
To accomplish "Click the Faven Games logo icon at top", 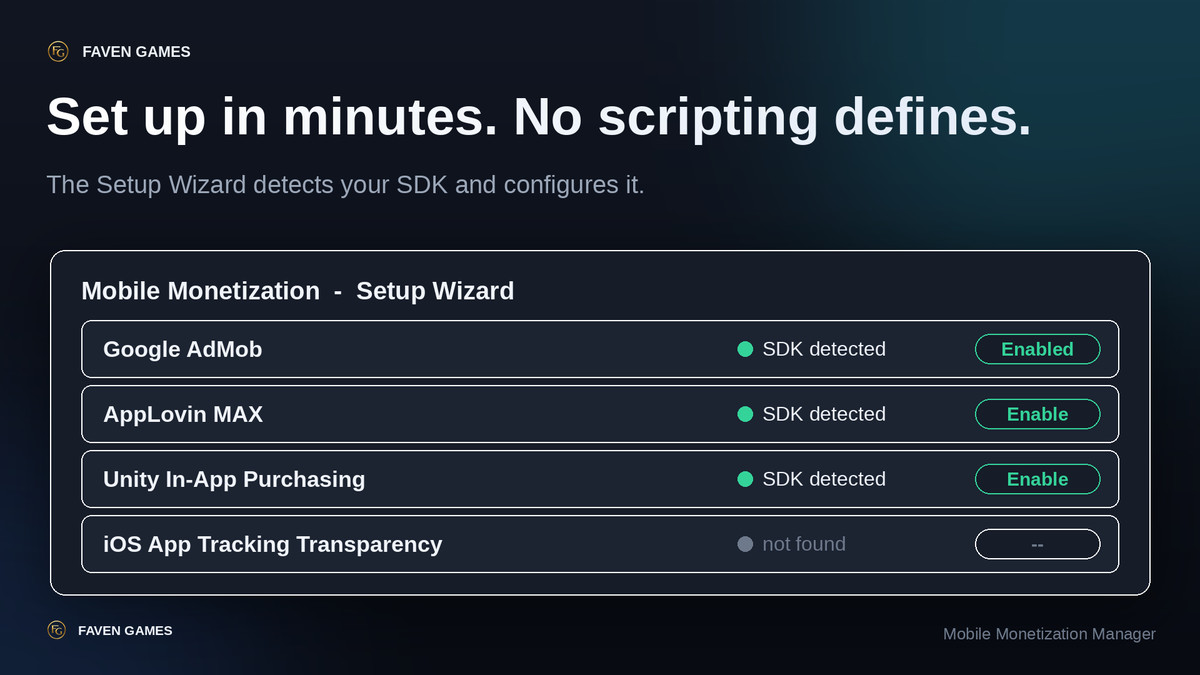I will coord(58,51).
